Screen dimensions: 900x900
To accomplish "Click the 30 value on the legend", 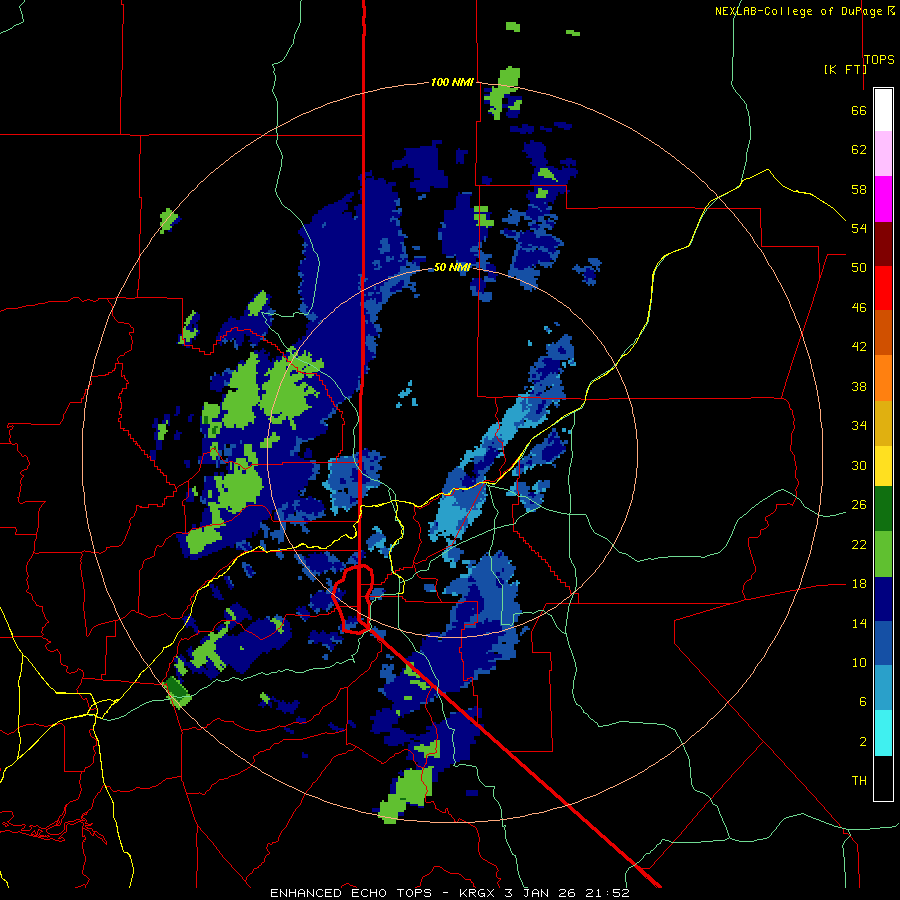I will click(859, 465).
